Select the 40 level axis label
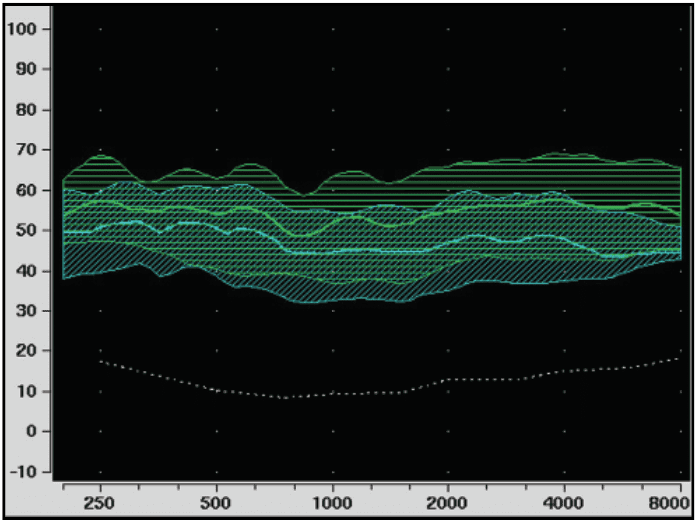Viewport: 696px width, 520px height. [x=27, y=270]
